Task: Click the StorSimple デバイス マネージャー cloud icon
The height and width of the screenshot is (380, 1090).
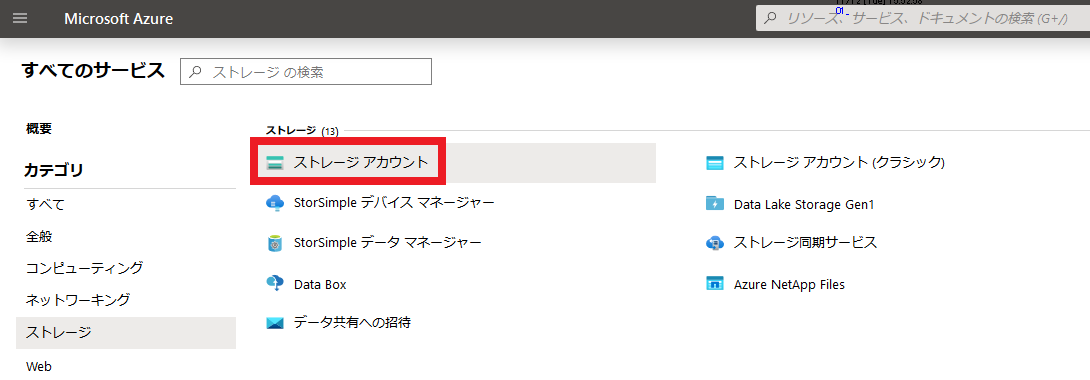Action: 276,203
